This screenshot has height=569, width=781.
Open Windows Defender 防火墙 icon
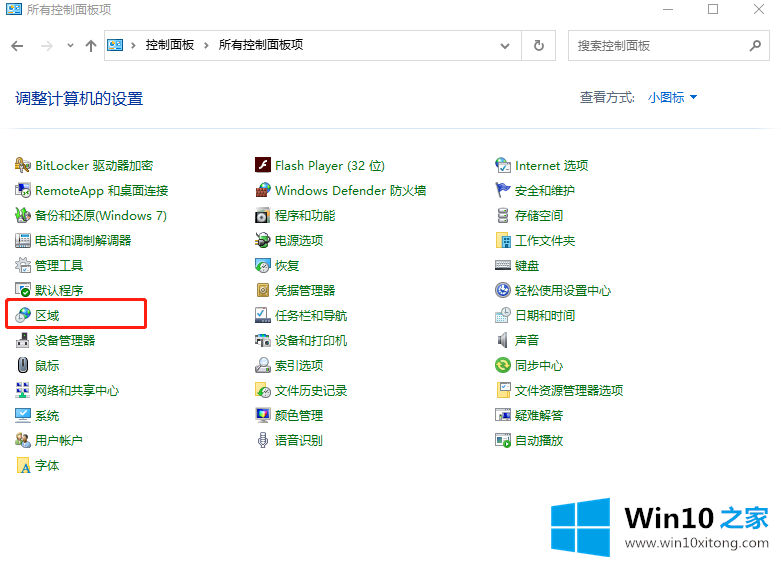[x=263, y=191]
